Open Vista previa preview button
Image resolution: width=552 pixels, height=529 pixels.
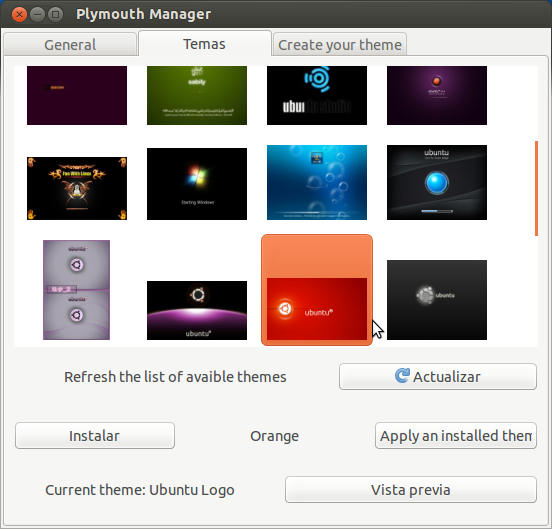pyautogui.click(x=411, y=490)
